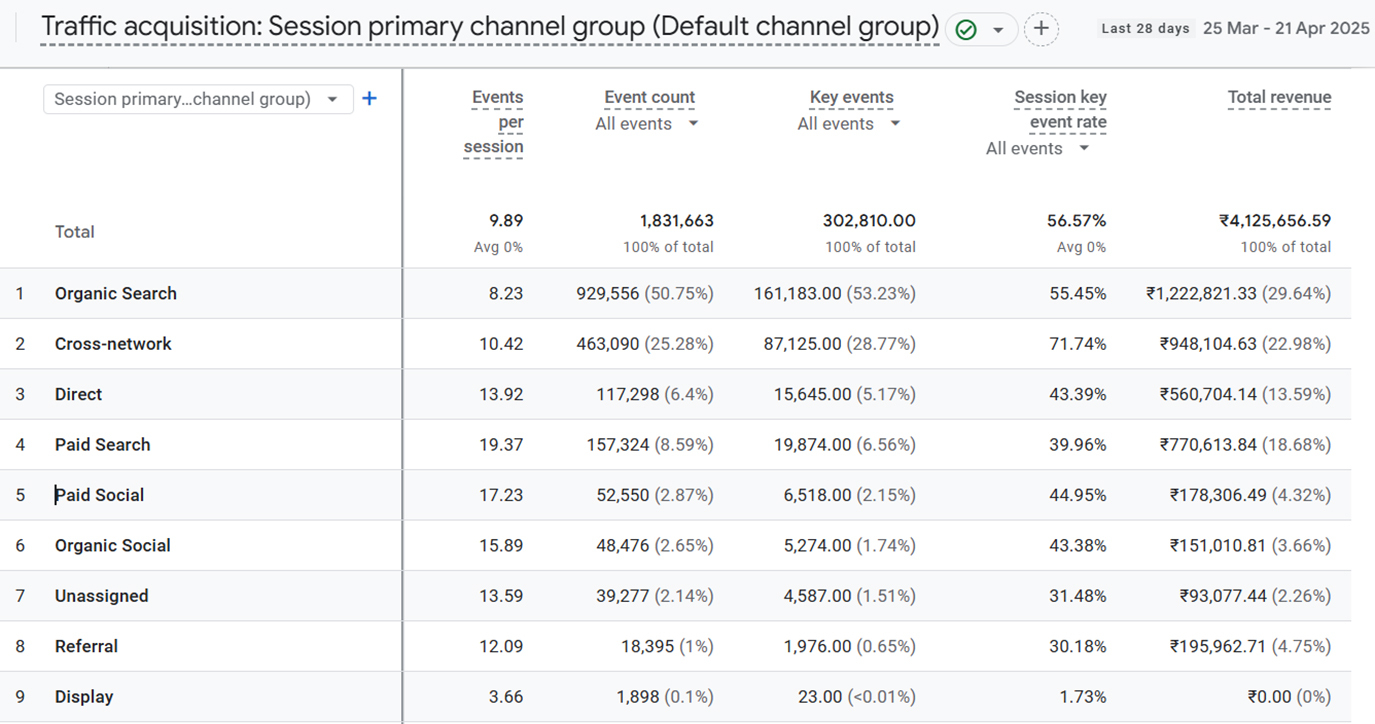Open All events dropdown under Session key event rate

(1037, 149)
